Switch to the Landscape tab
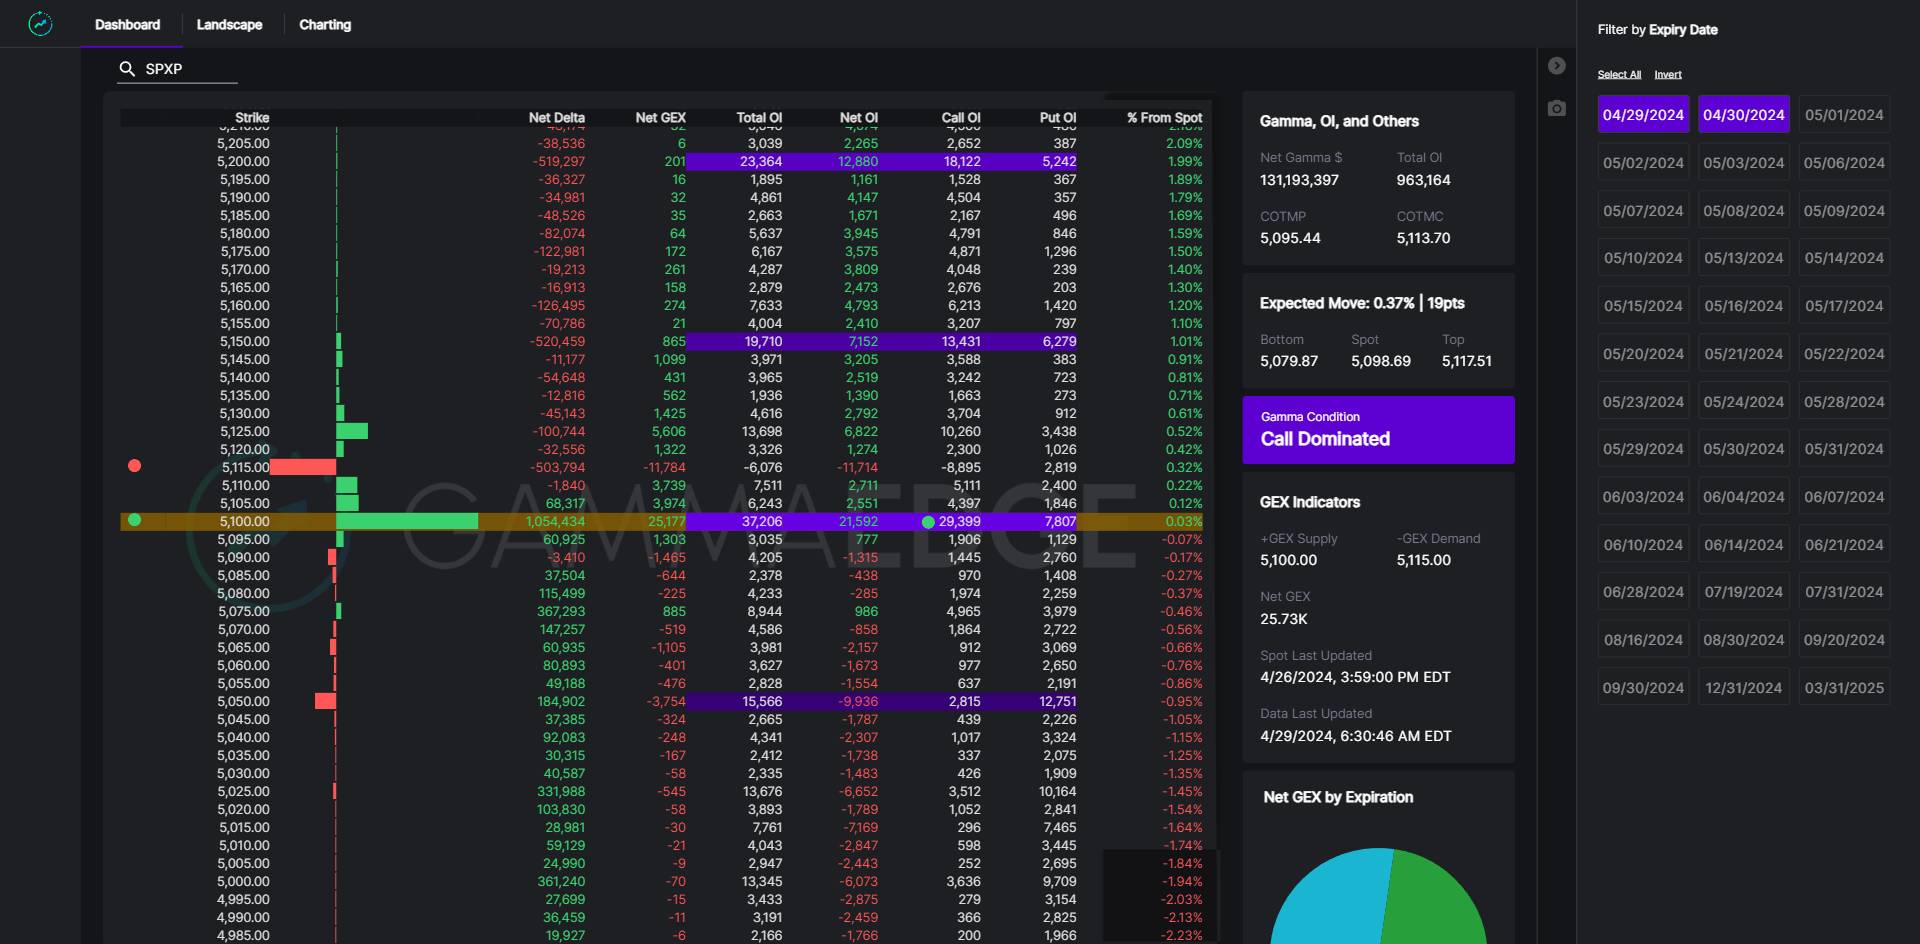1920x944 pixels. point(229,25)
